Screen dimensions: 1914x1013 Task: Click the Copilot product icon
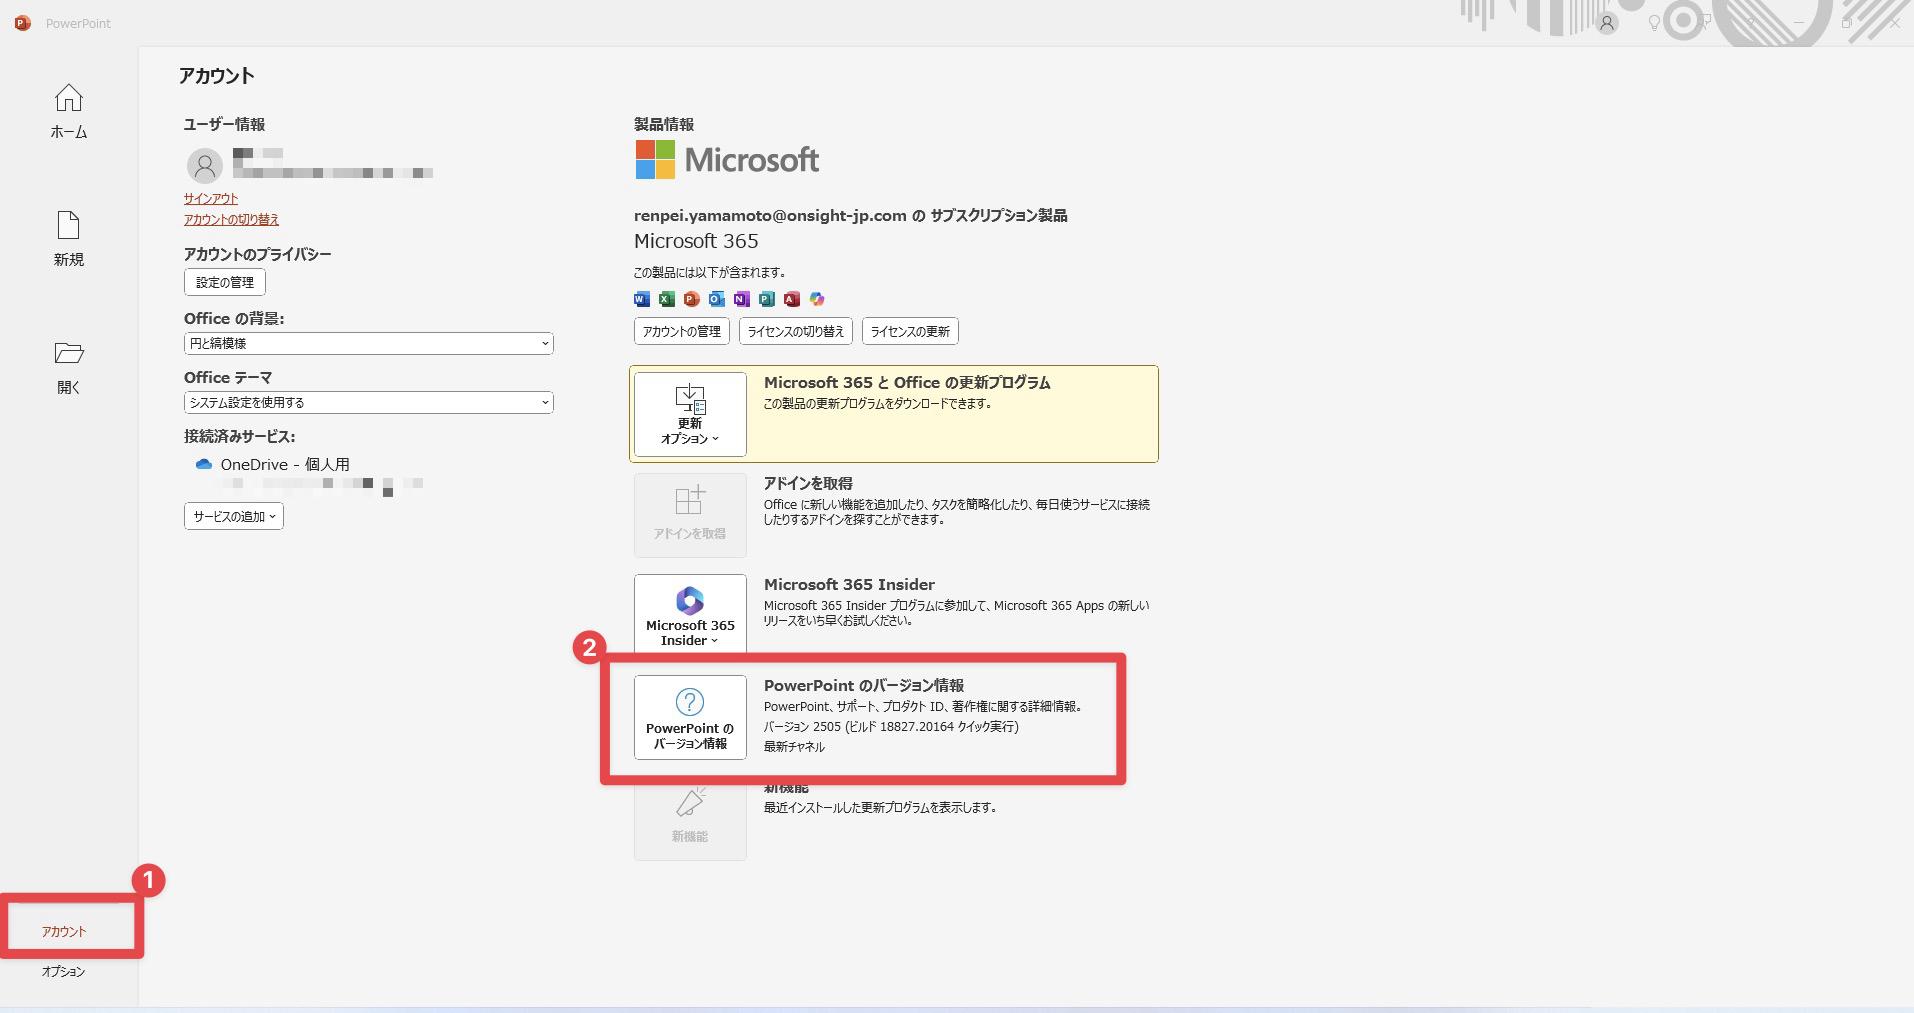[817, 299]
